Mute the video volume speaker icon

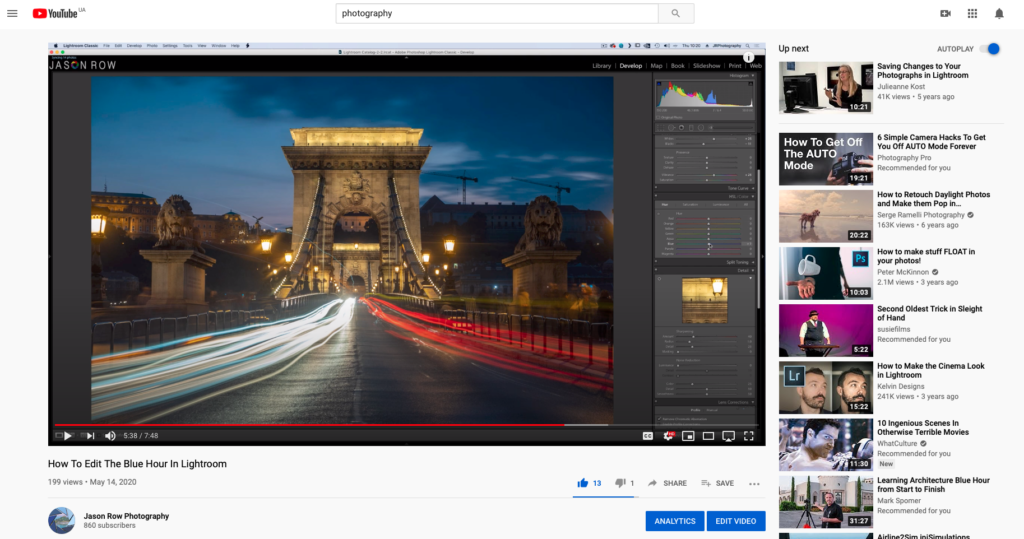click(x=110, y=436)
